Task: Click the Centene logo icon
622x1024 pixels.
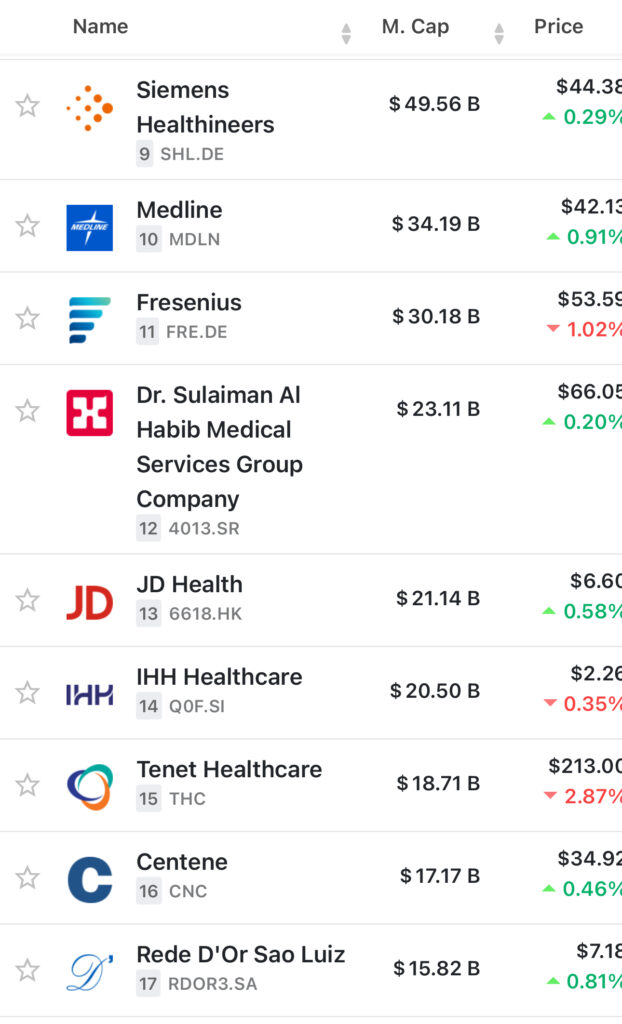Action: (x=89, y=879)
